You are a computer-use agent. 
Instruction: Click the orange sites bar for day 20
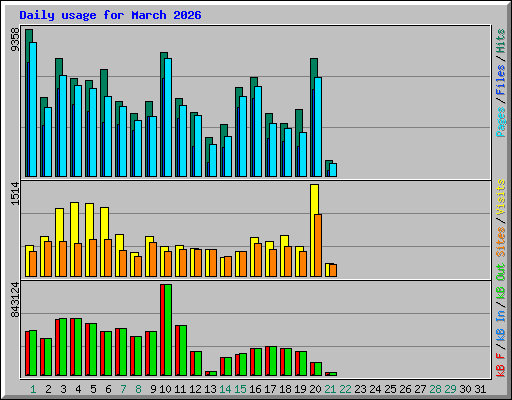pos(318,245)
